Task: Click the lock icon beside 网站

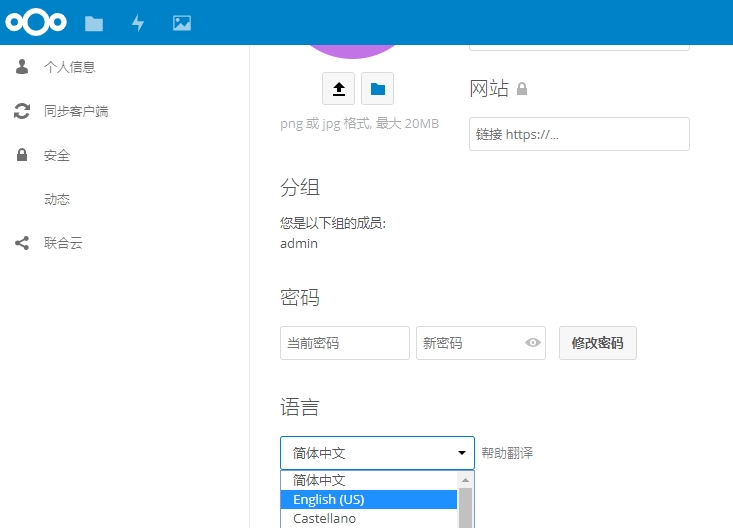Action: click(x=521, y=89)
